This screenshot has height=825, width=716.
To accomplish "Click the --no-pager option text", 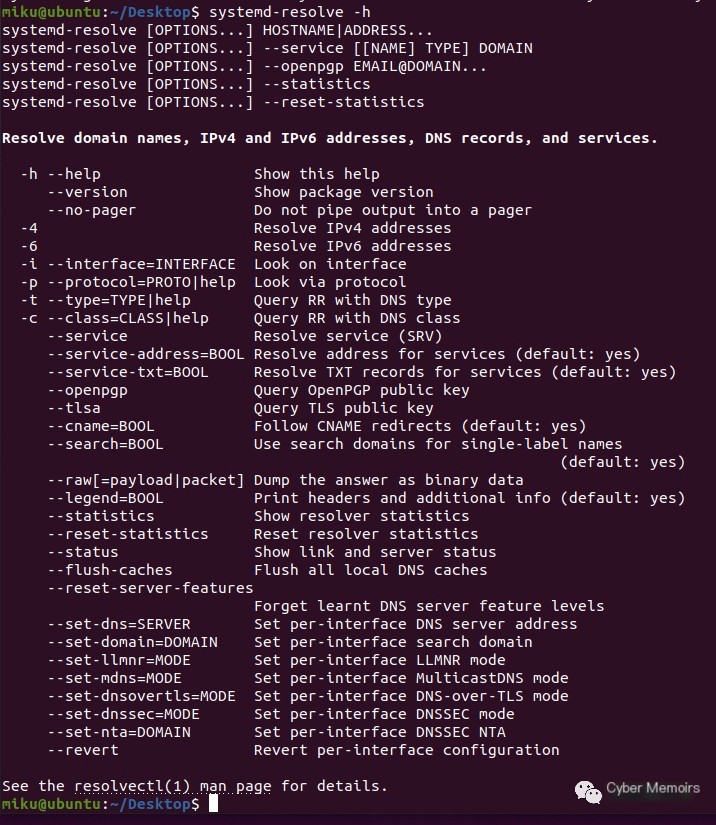I will (92, 210).
